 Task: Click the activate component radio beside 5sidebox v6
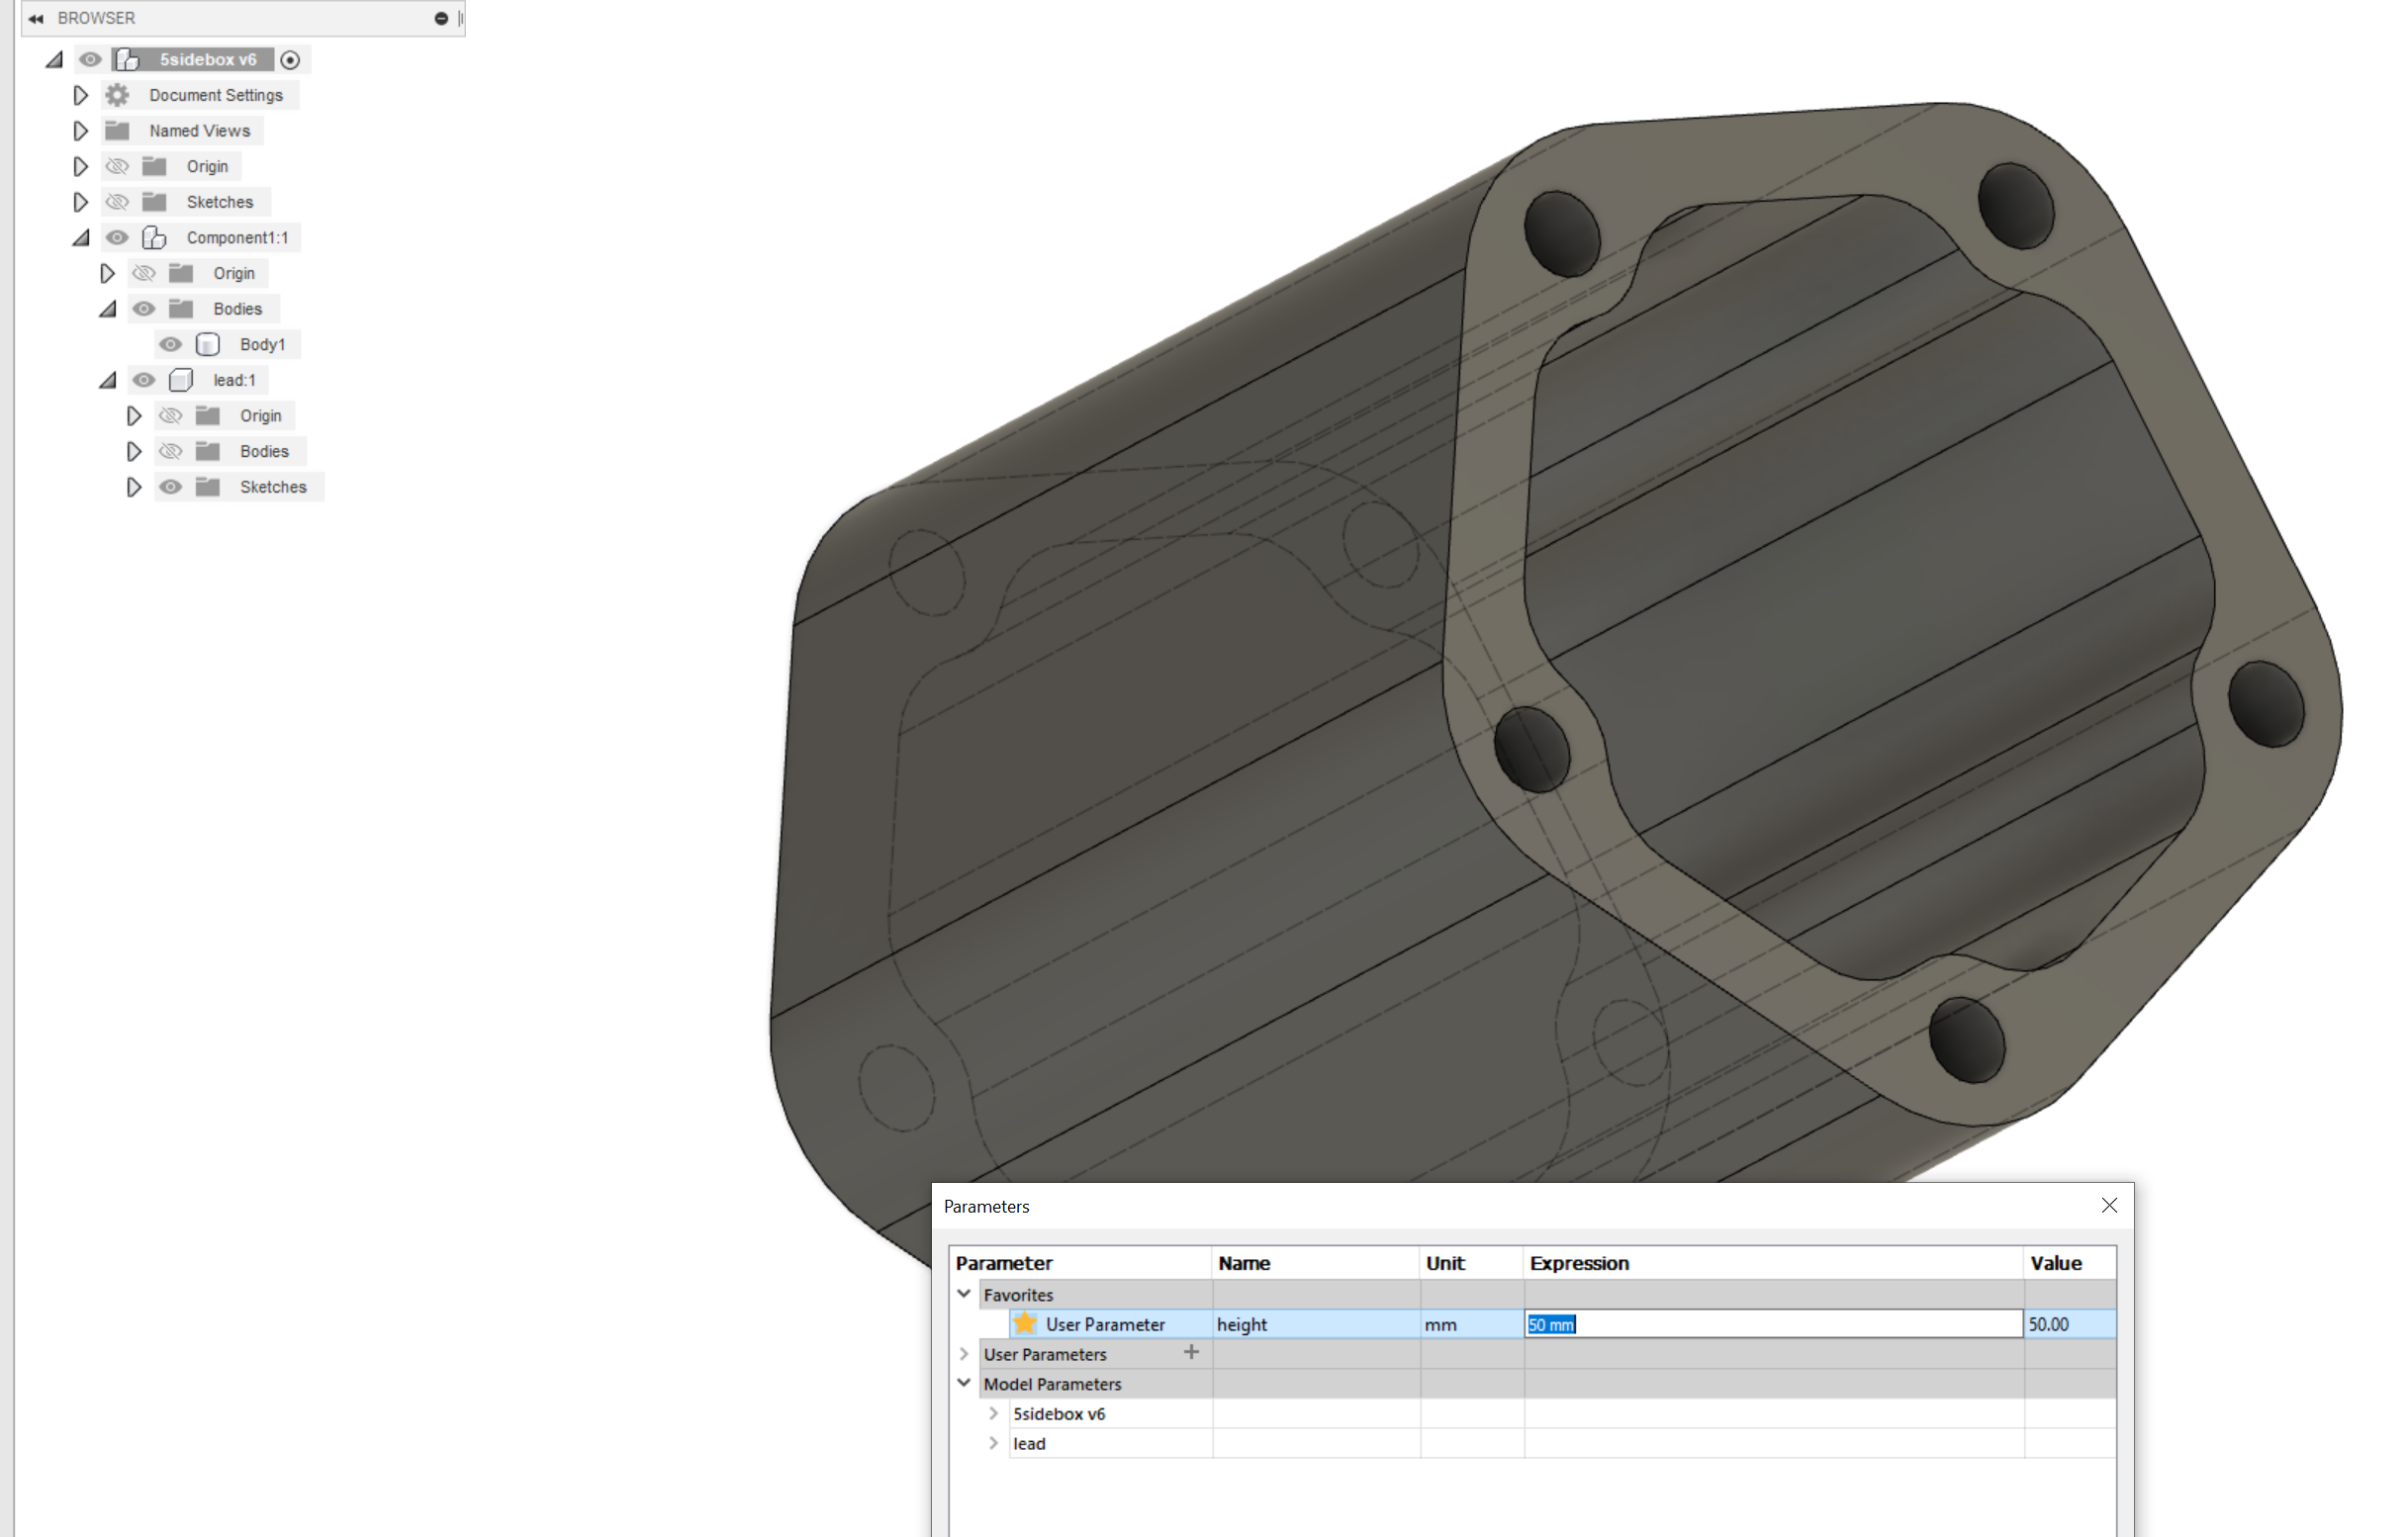(290, 59)
